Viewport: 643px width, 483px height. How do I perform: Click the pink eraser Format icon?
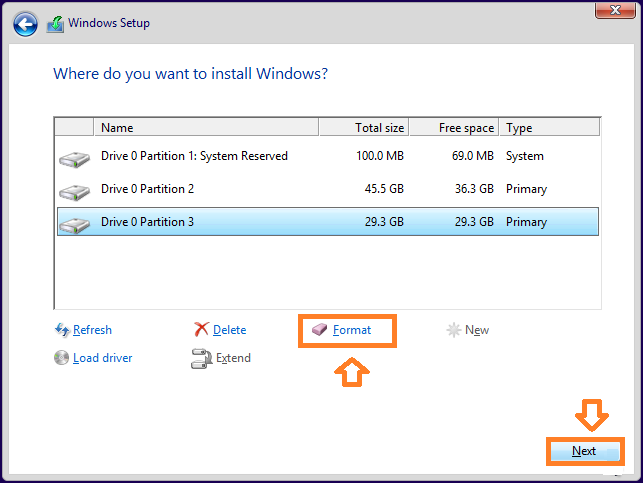319,329
